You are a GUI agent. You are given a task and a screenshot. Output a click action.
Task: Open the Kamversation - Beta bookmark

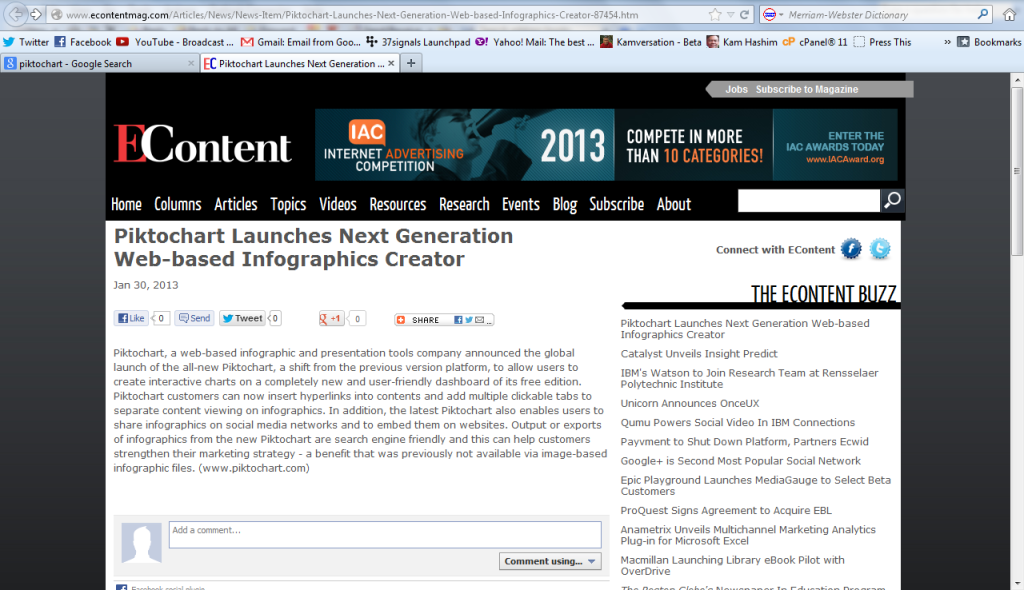pyautogui.click(x=650, y=42)
